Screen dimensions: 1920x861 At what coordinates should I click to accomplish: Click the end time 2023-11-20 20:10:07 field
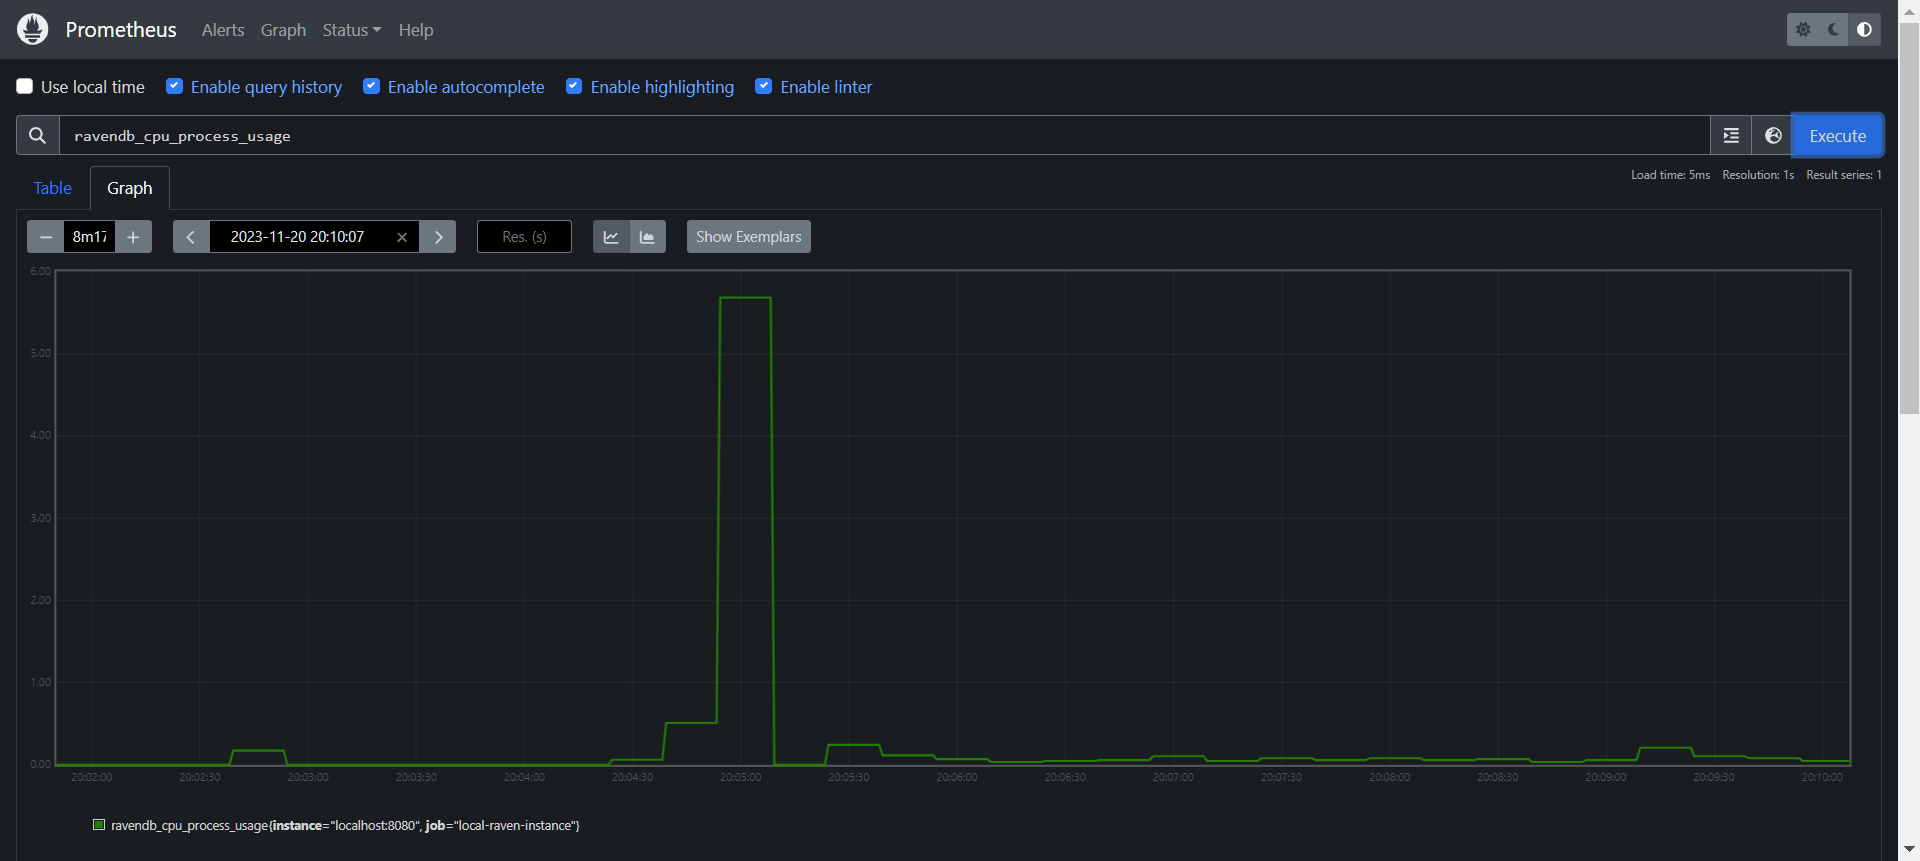coord(298,237)
